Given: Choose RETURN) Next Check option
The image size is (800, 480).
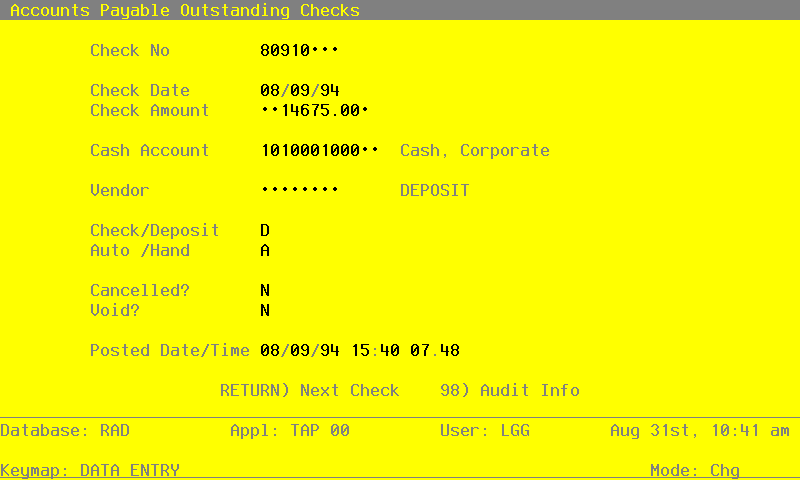Looking at the screenshot, I should pyautogui.click(x=309, y=390).
